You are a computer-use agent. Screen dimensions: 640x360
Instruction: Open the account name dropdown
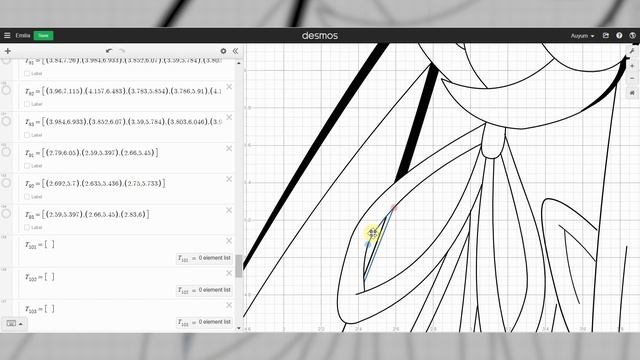click(x=582, y=36)
